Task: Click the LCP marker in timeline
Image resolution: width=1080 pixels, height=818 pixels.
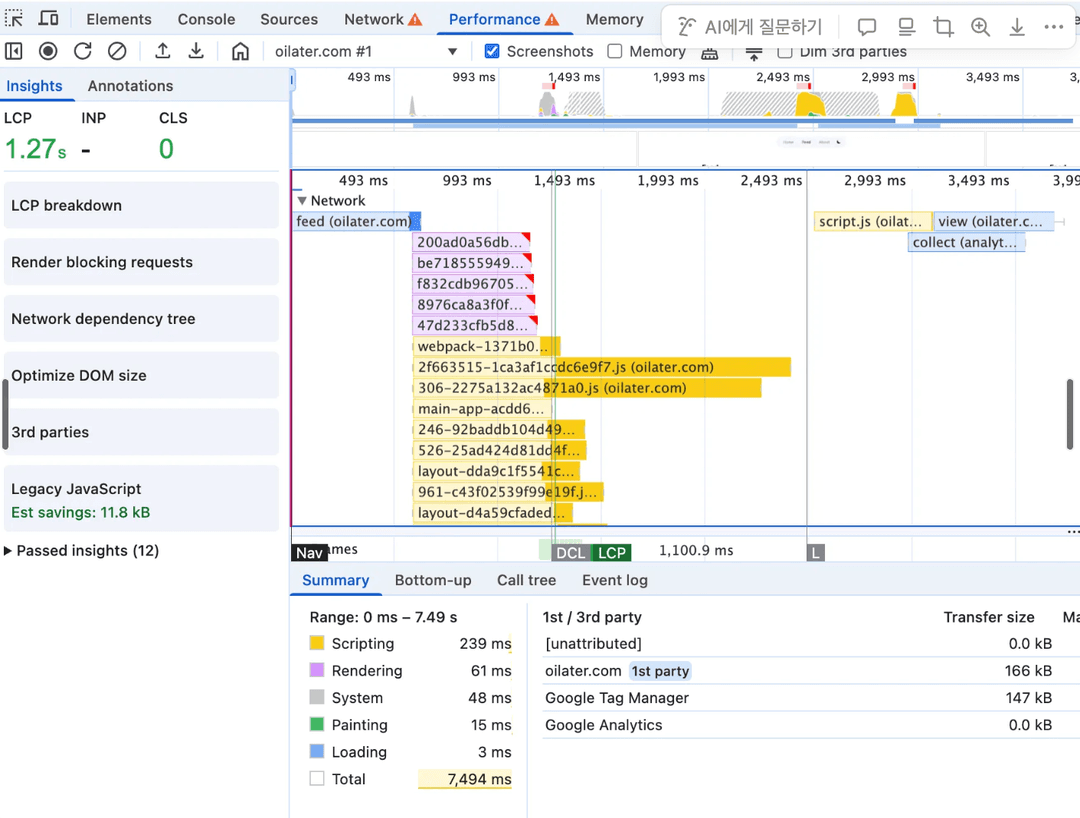Action: (611, 553)
